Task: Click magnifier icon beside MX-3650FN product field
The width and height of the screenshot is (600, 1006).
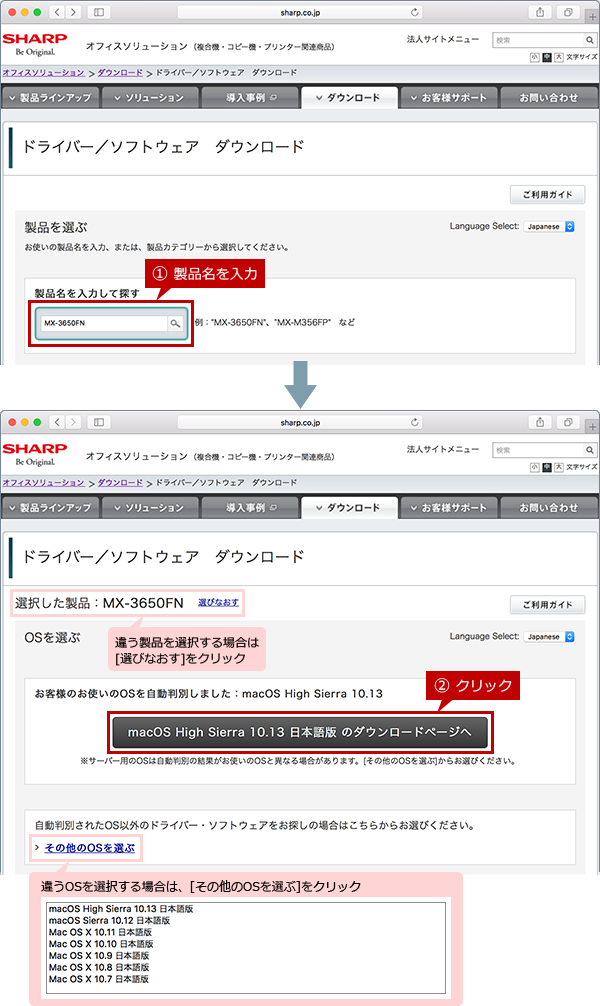Action: coord(175,323)
